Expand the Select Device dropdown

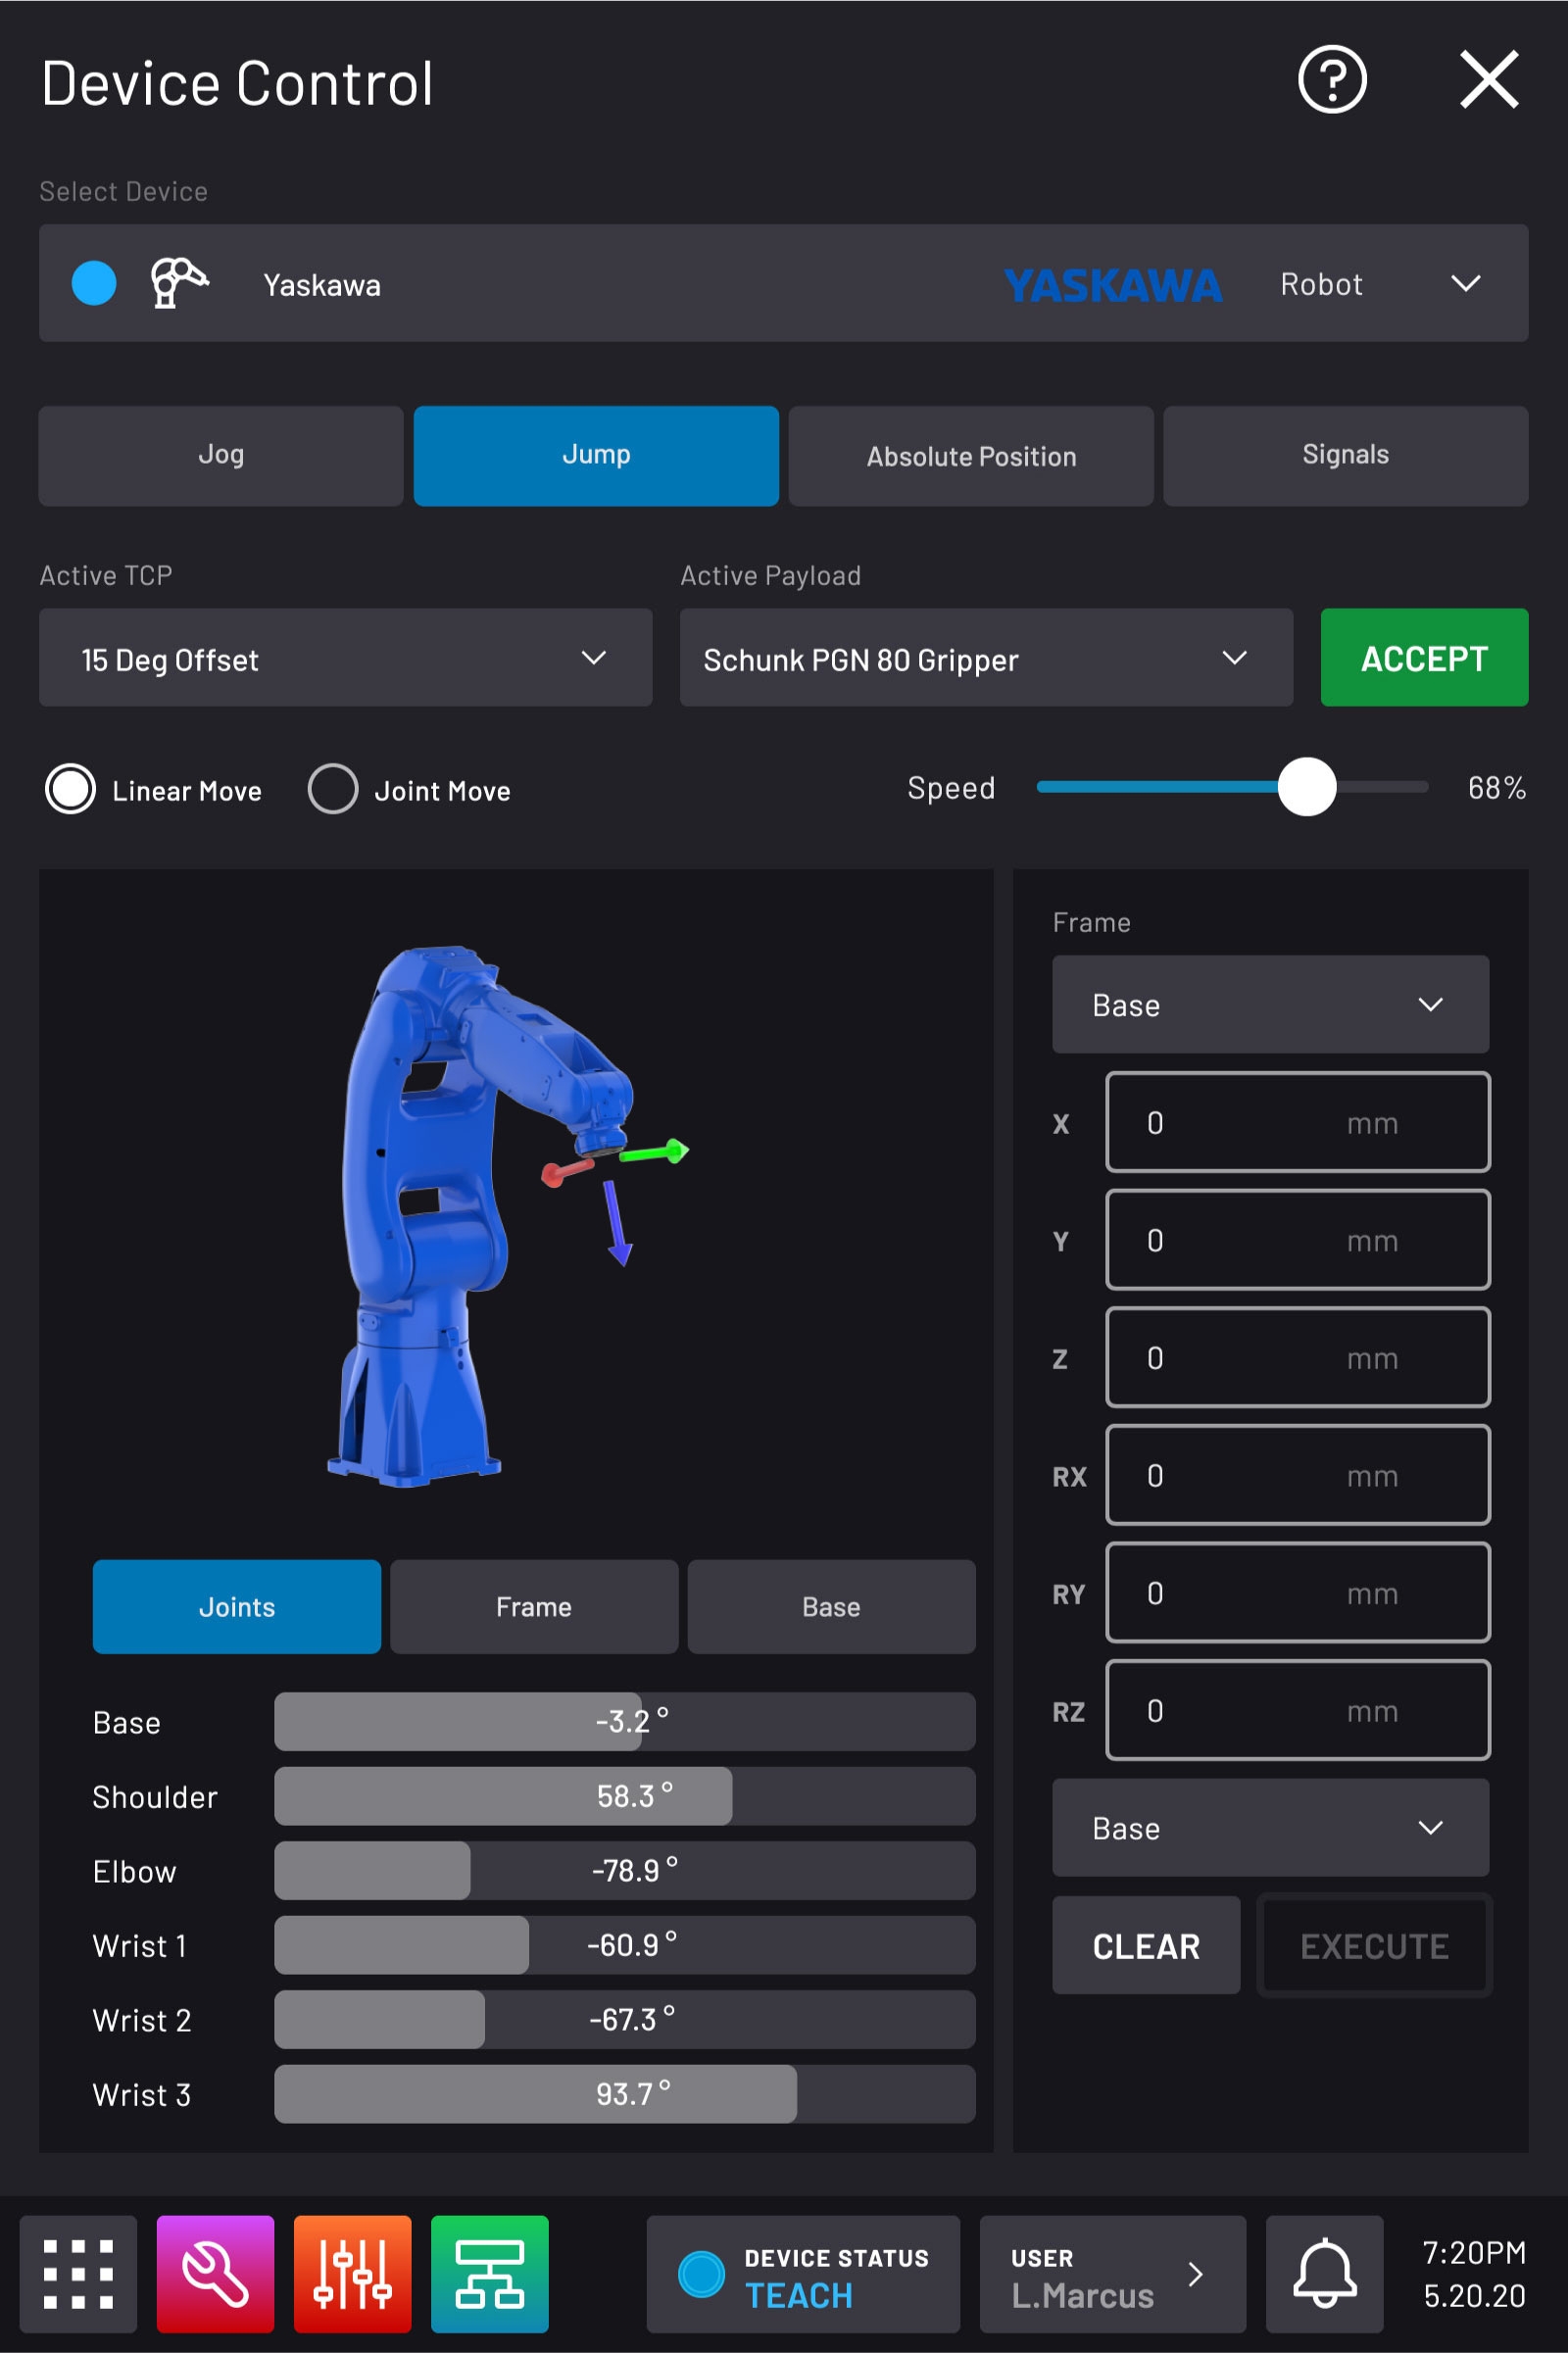(x=783, y=283)
